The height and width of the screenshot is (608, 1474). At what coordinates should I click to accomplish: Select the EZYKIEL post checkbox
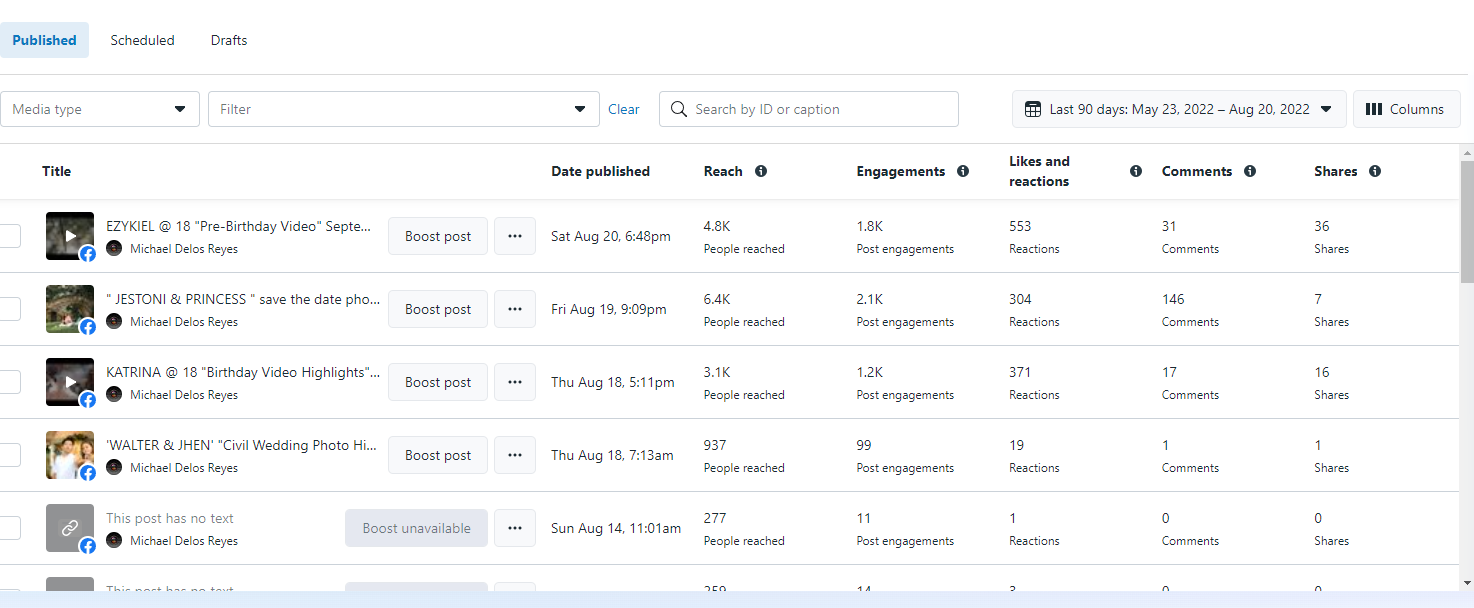pyautogui.click(x=9, y=236)
